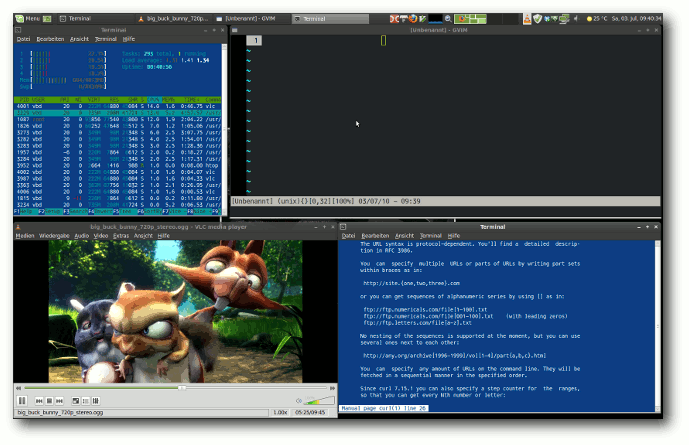
Task: Open Datei menu in htop Terminal window
Action: (x=23, y=39)
